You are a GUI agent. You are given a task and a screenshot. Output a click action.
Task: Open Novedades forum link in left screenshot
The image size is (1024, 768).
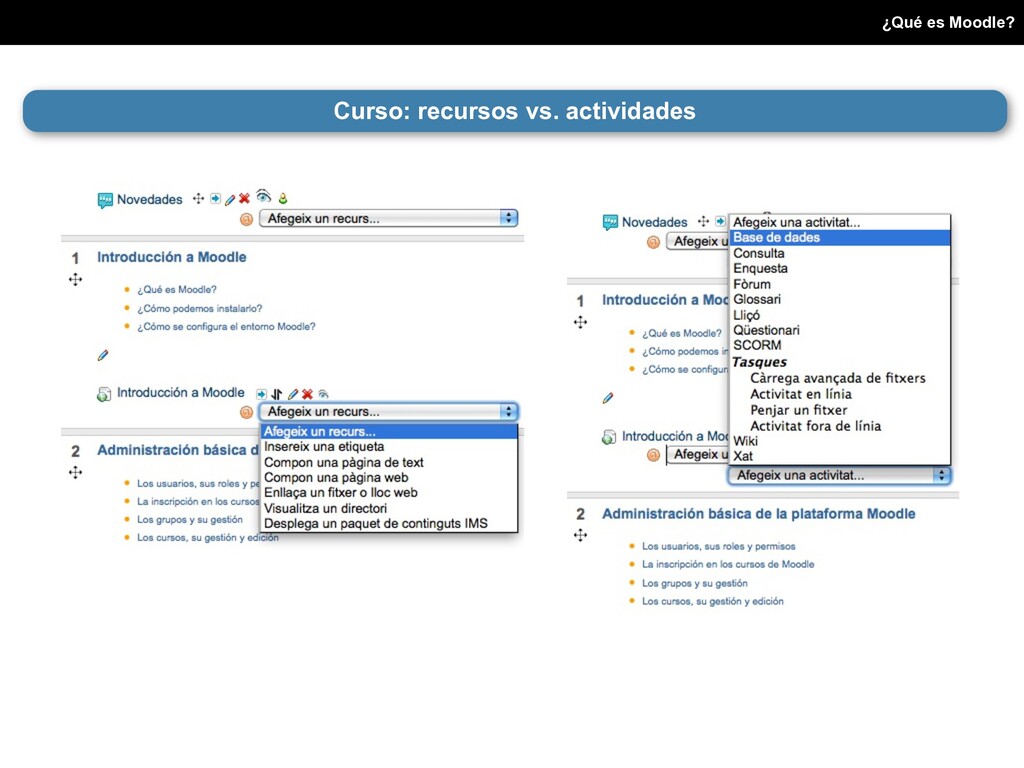point(150,200)
